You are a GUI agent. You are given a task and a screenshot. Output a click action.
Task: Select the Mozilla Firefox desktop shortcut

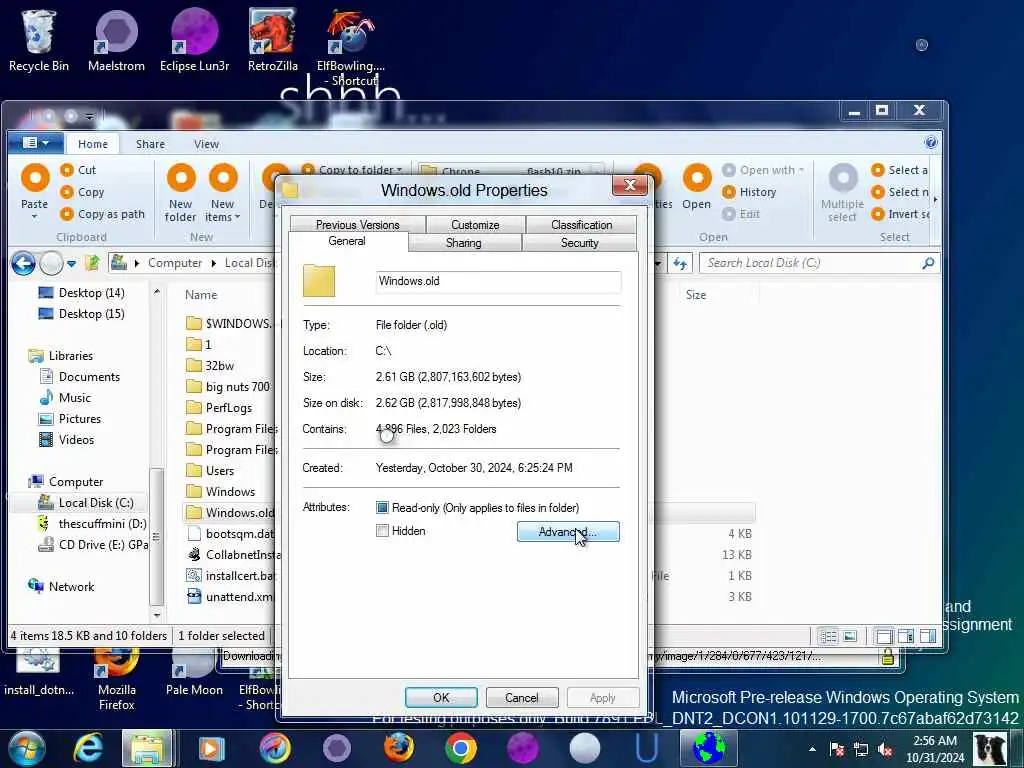tap(116, 679)
